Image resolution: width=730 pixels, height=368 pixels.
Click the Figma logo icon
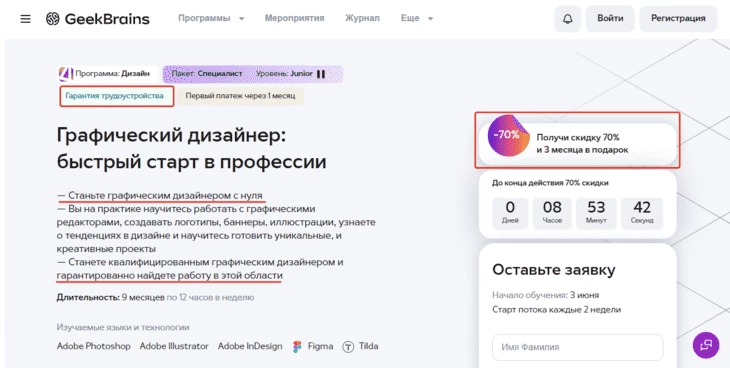[x=297, y=347]
